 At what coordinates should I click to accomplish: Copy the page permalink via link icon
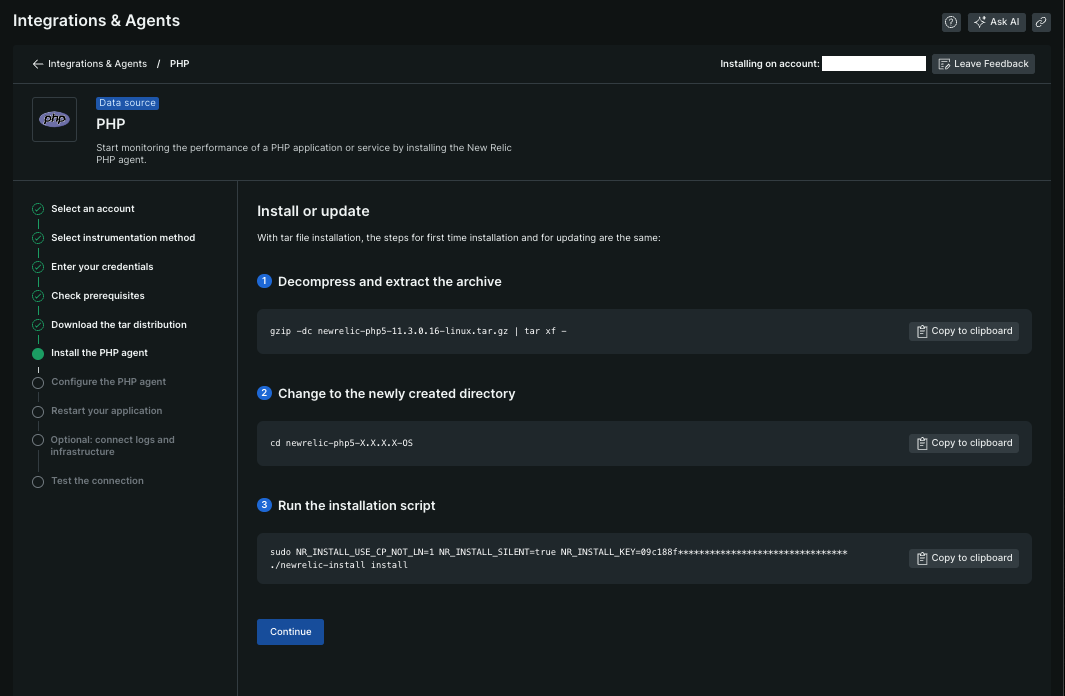tap(1041, 22)
